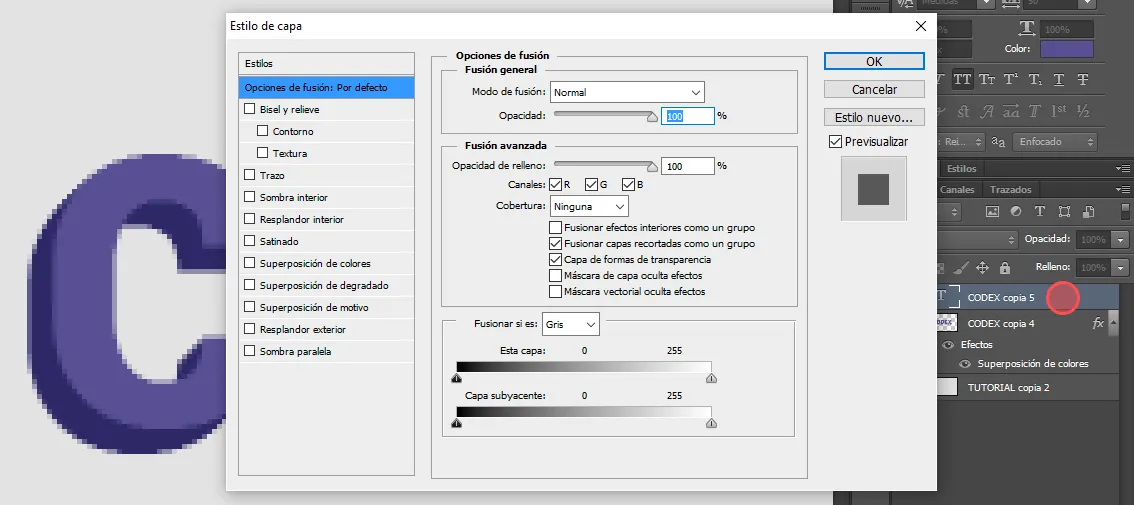
Task: Select Opciones de fusión: Por defecto
Action: coord(326,88)
